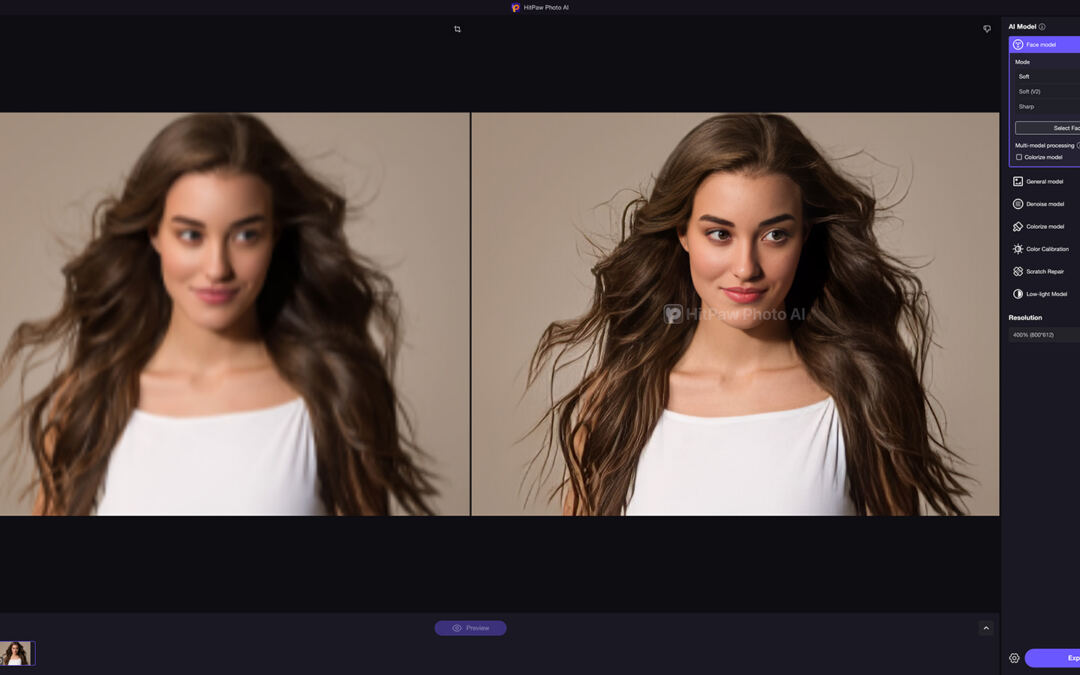Screen dimensions: 1080x675
Task: Open the AI Model info tooltip icon
Action: click(1042, 27)
